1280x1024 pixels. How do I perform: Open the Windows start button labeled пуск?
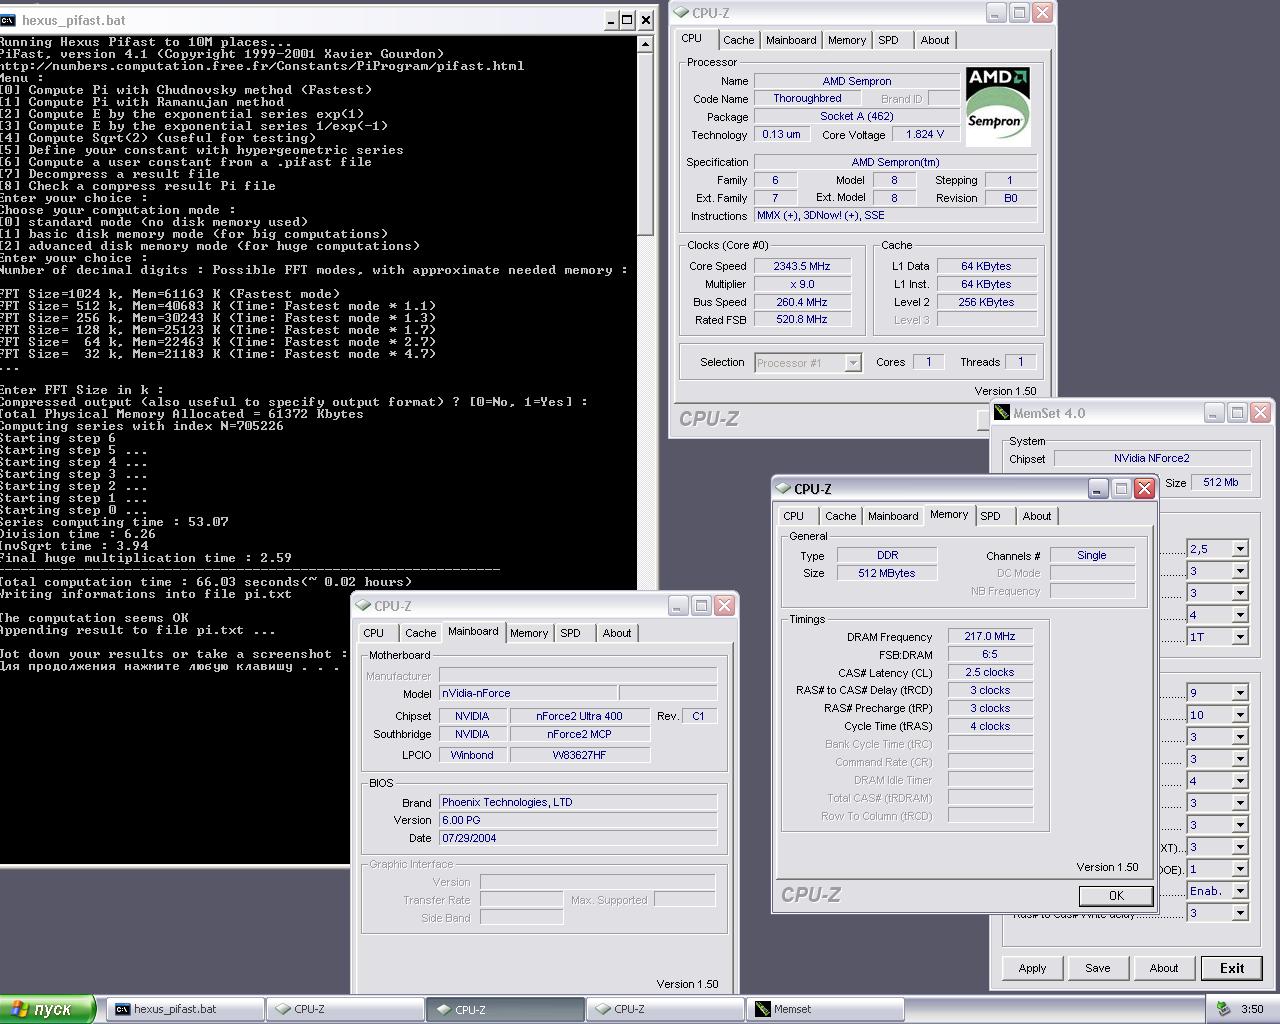pyautogui.click(x=47, y=1009)
